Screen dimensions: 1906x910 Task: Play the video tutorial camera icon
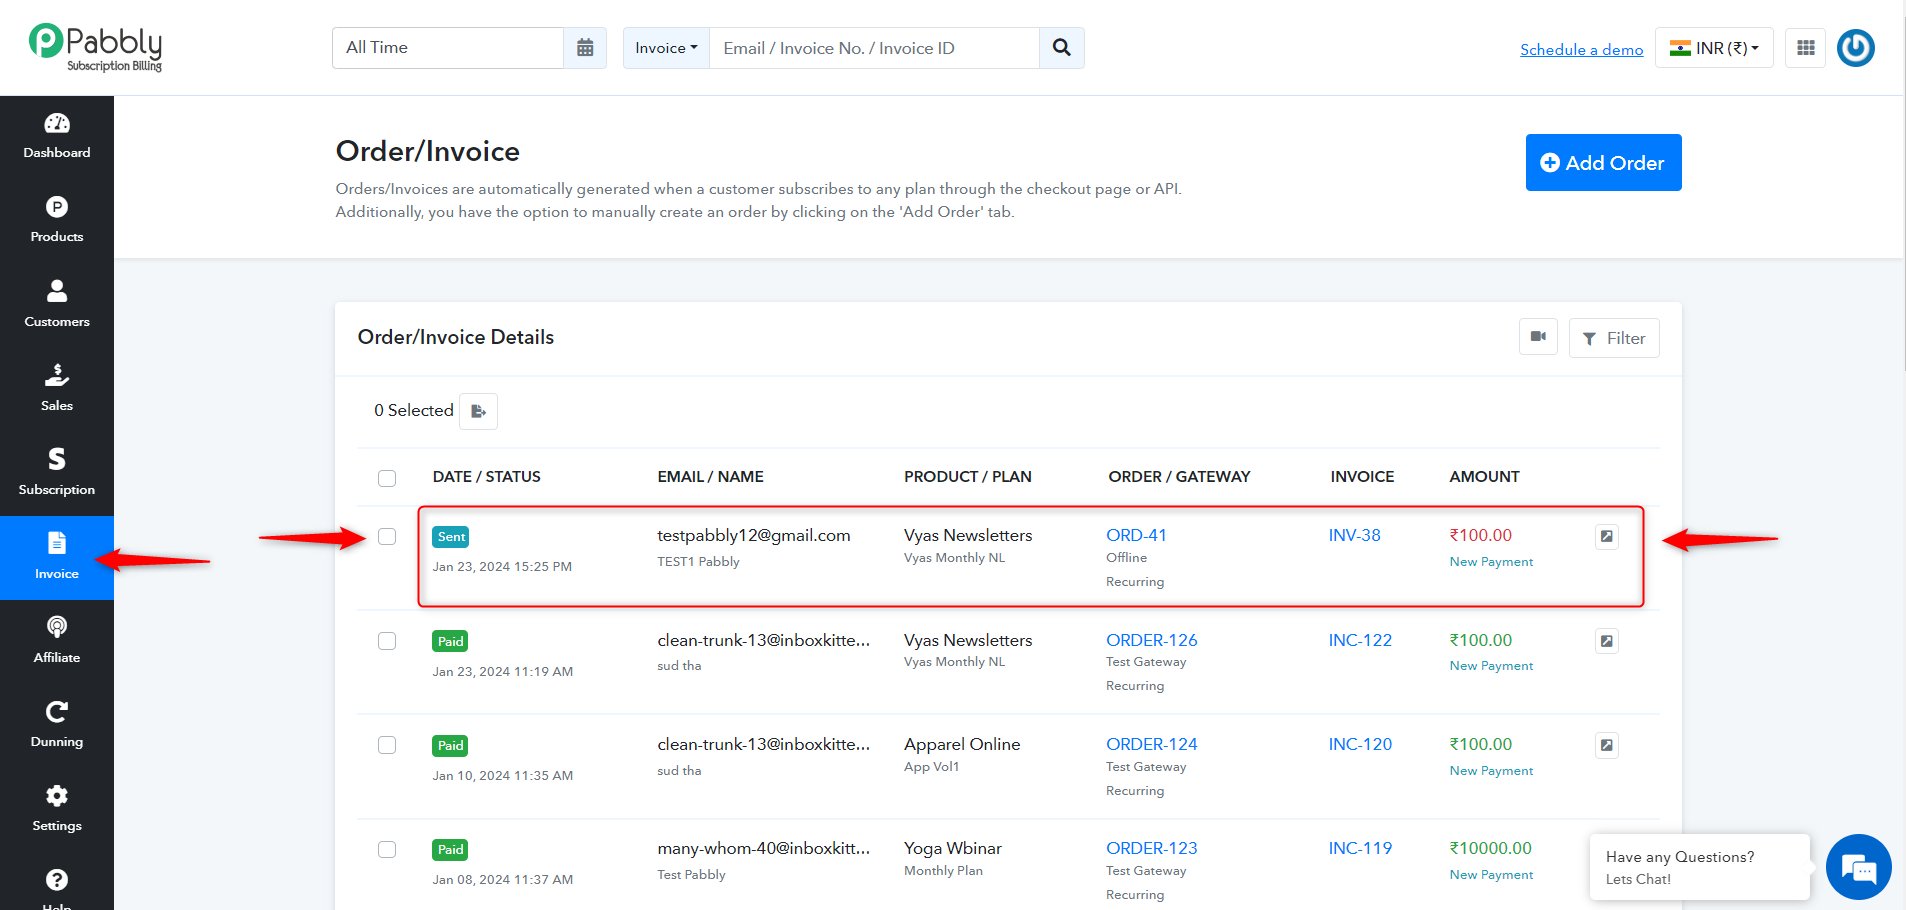click(x=1538, y=337)
